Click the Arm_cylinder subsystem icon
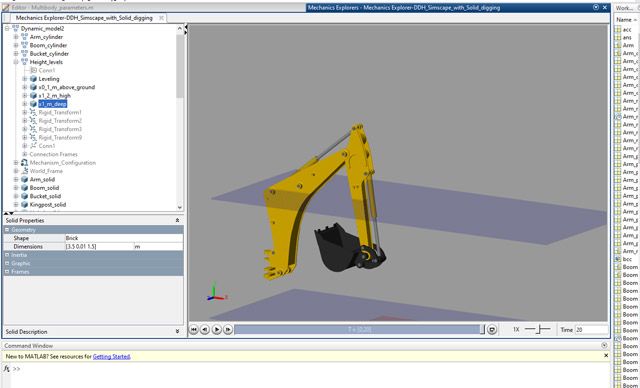 point(24,37)
